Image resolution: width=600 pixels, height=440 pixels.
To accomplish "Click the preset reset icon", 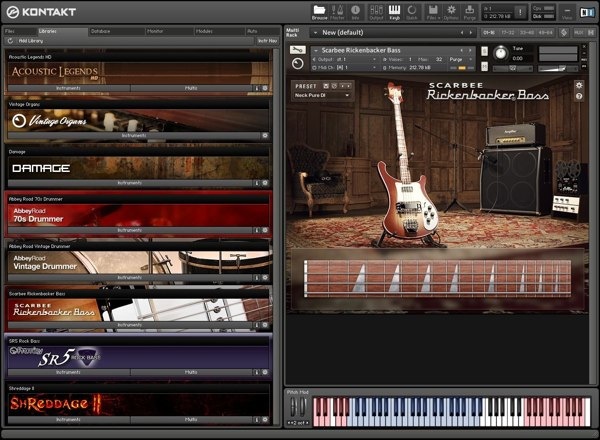I will pos(334,86).
